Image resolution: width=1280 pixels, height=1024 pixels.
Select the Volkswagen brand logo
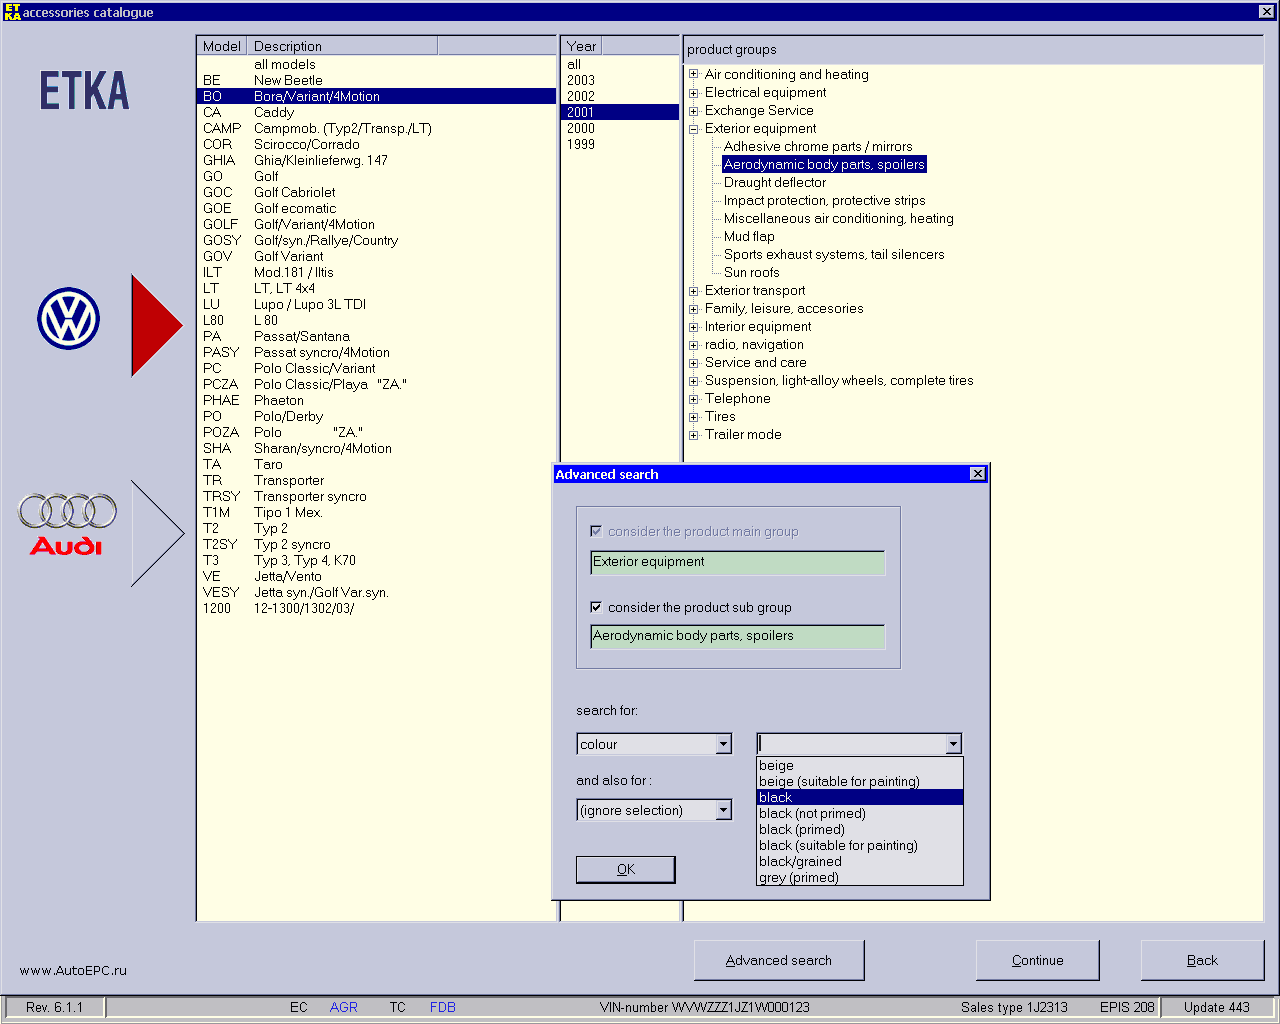pyautogui.click(x=68, y=319)
